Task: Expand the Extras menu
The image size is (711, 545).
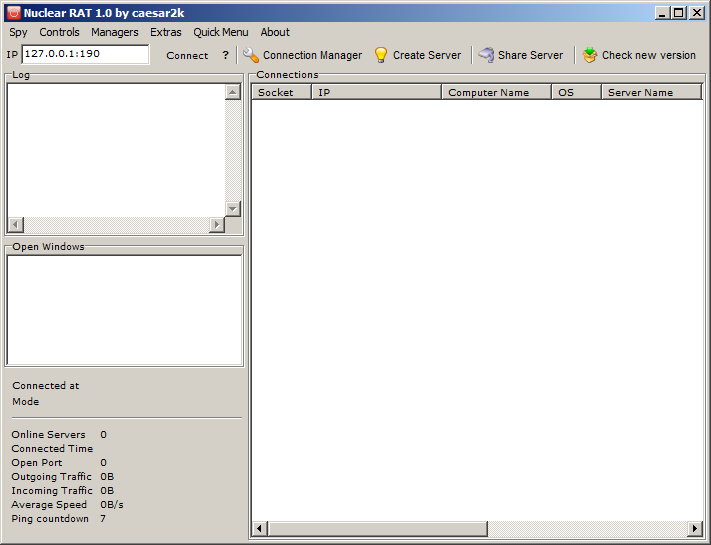Action: [x=166, y=32]
